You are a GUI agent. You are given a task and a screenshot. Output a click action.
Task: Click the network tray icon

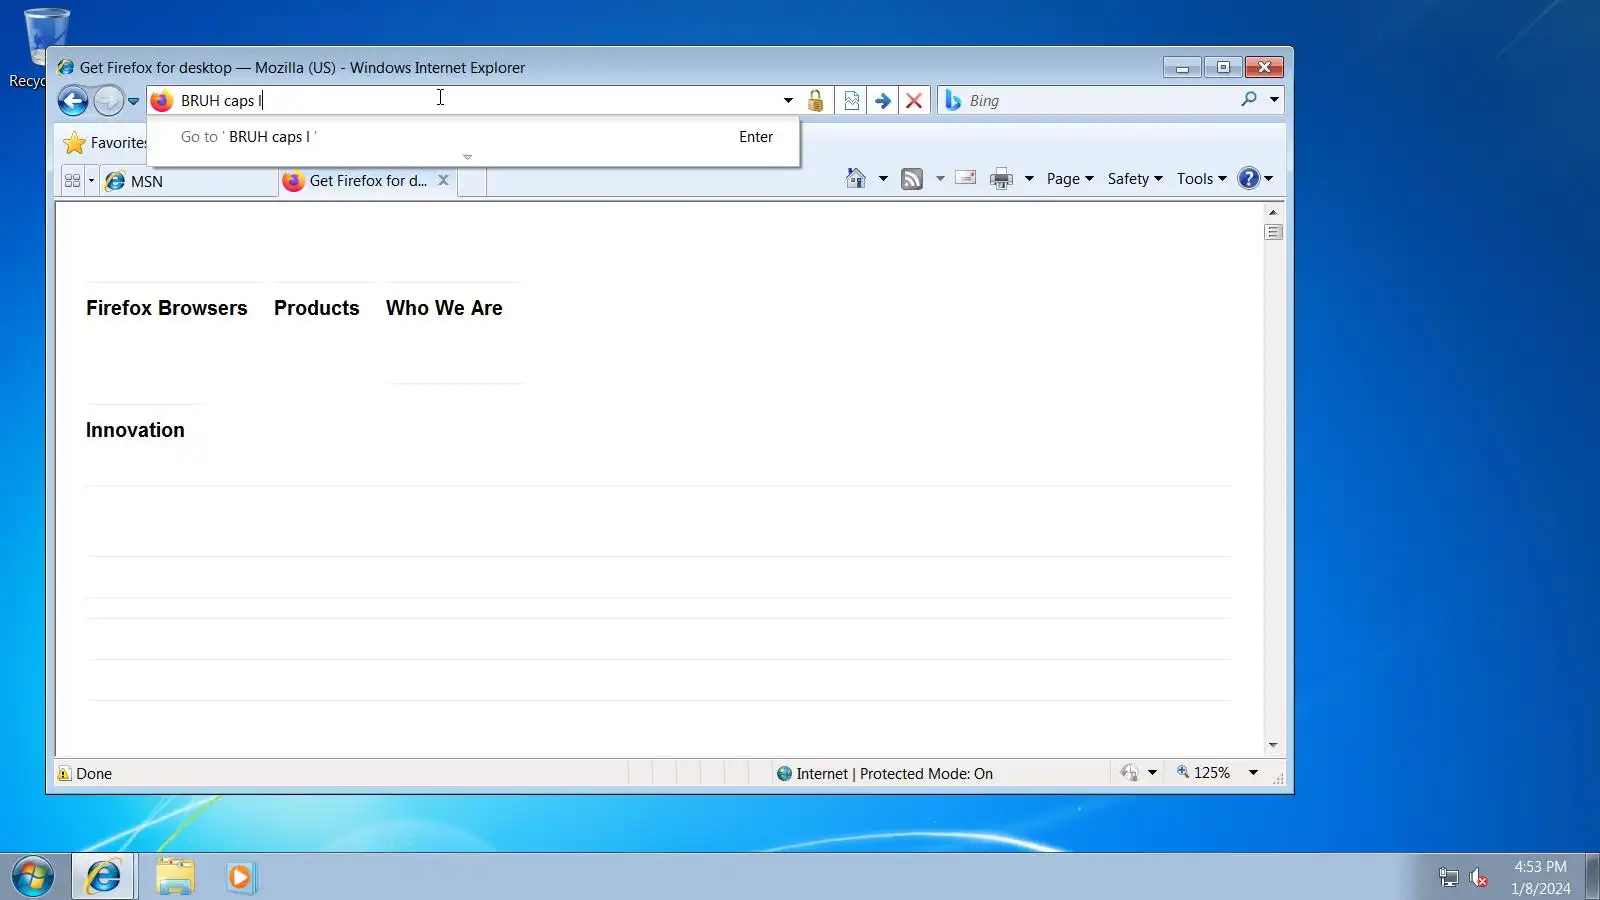click(1448, 878)
